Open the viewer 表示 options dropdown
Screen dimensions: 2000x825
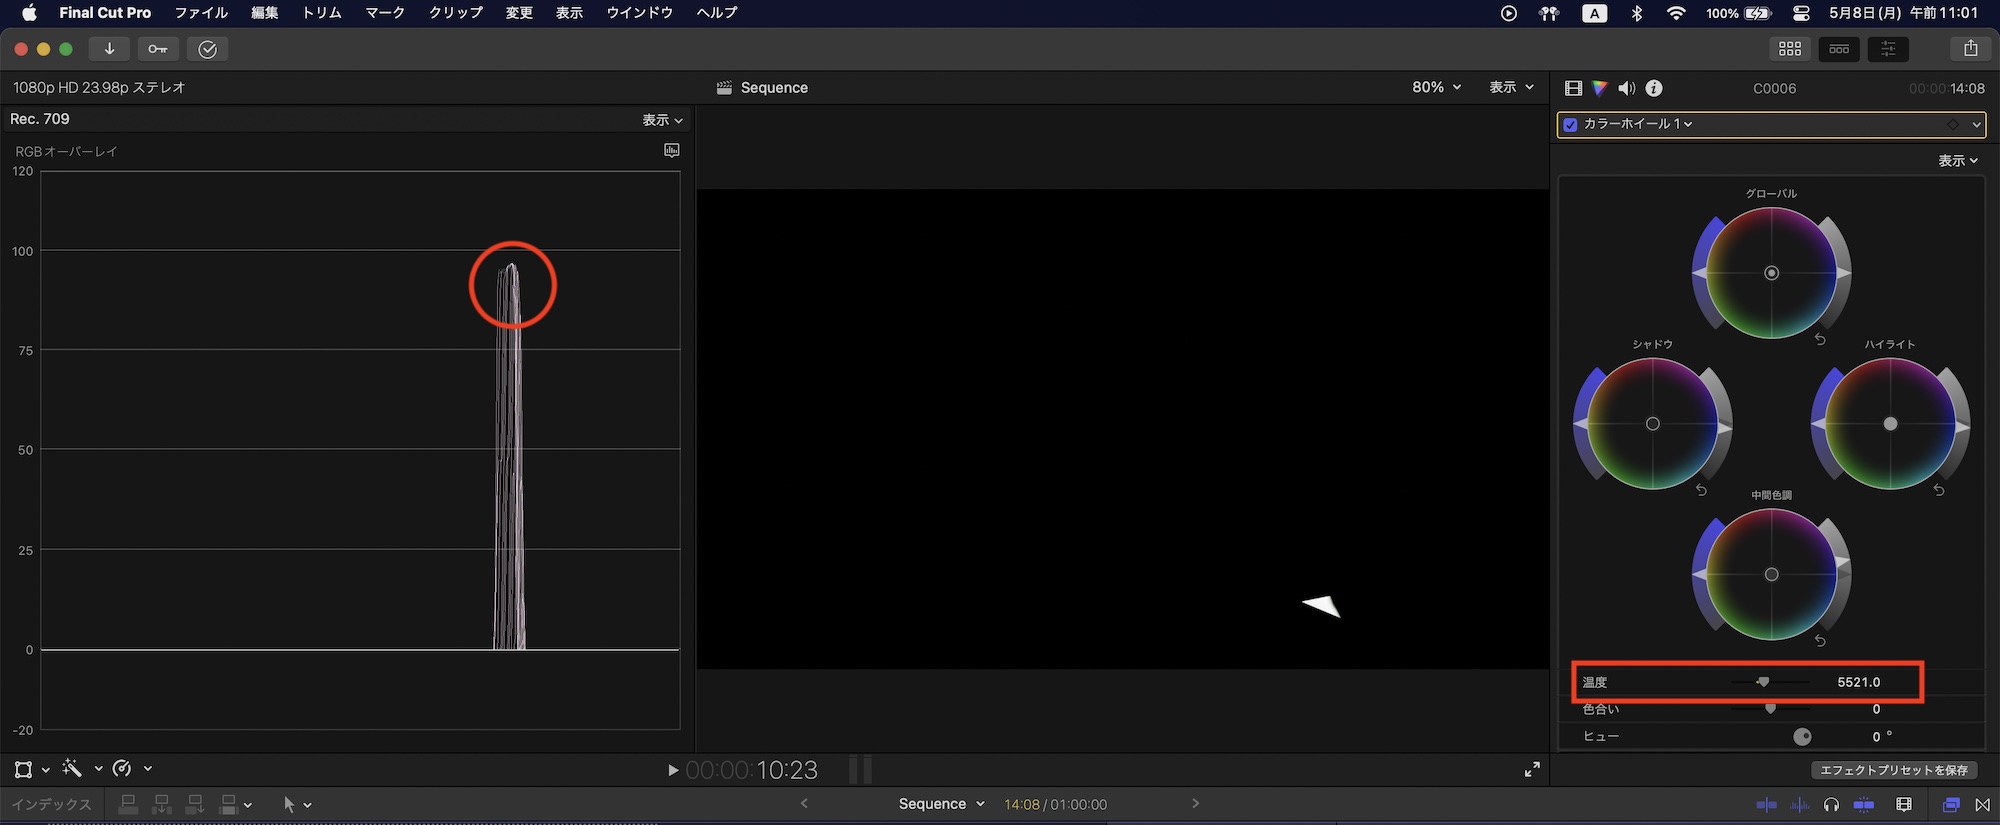coord(1512,87)
